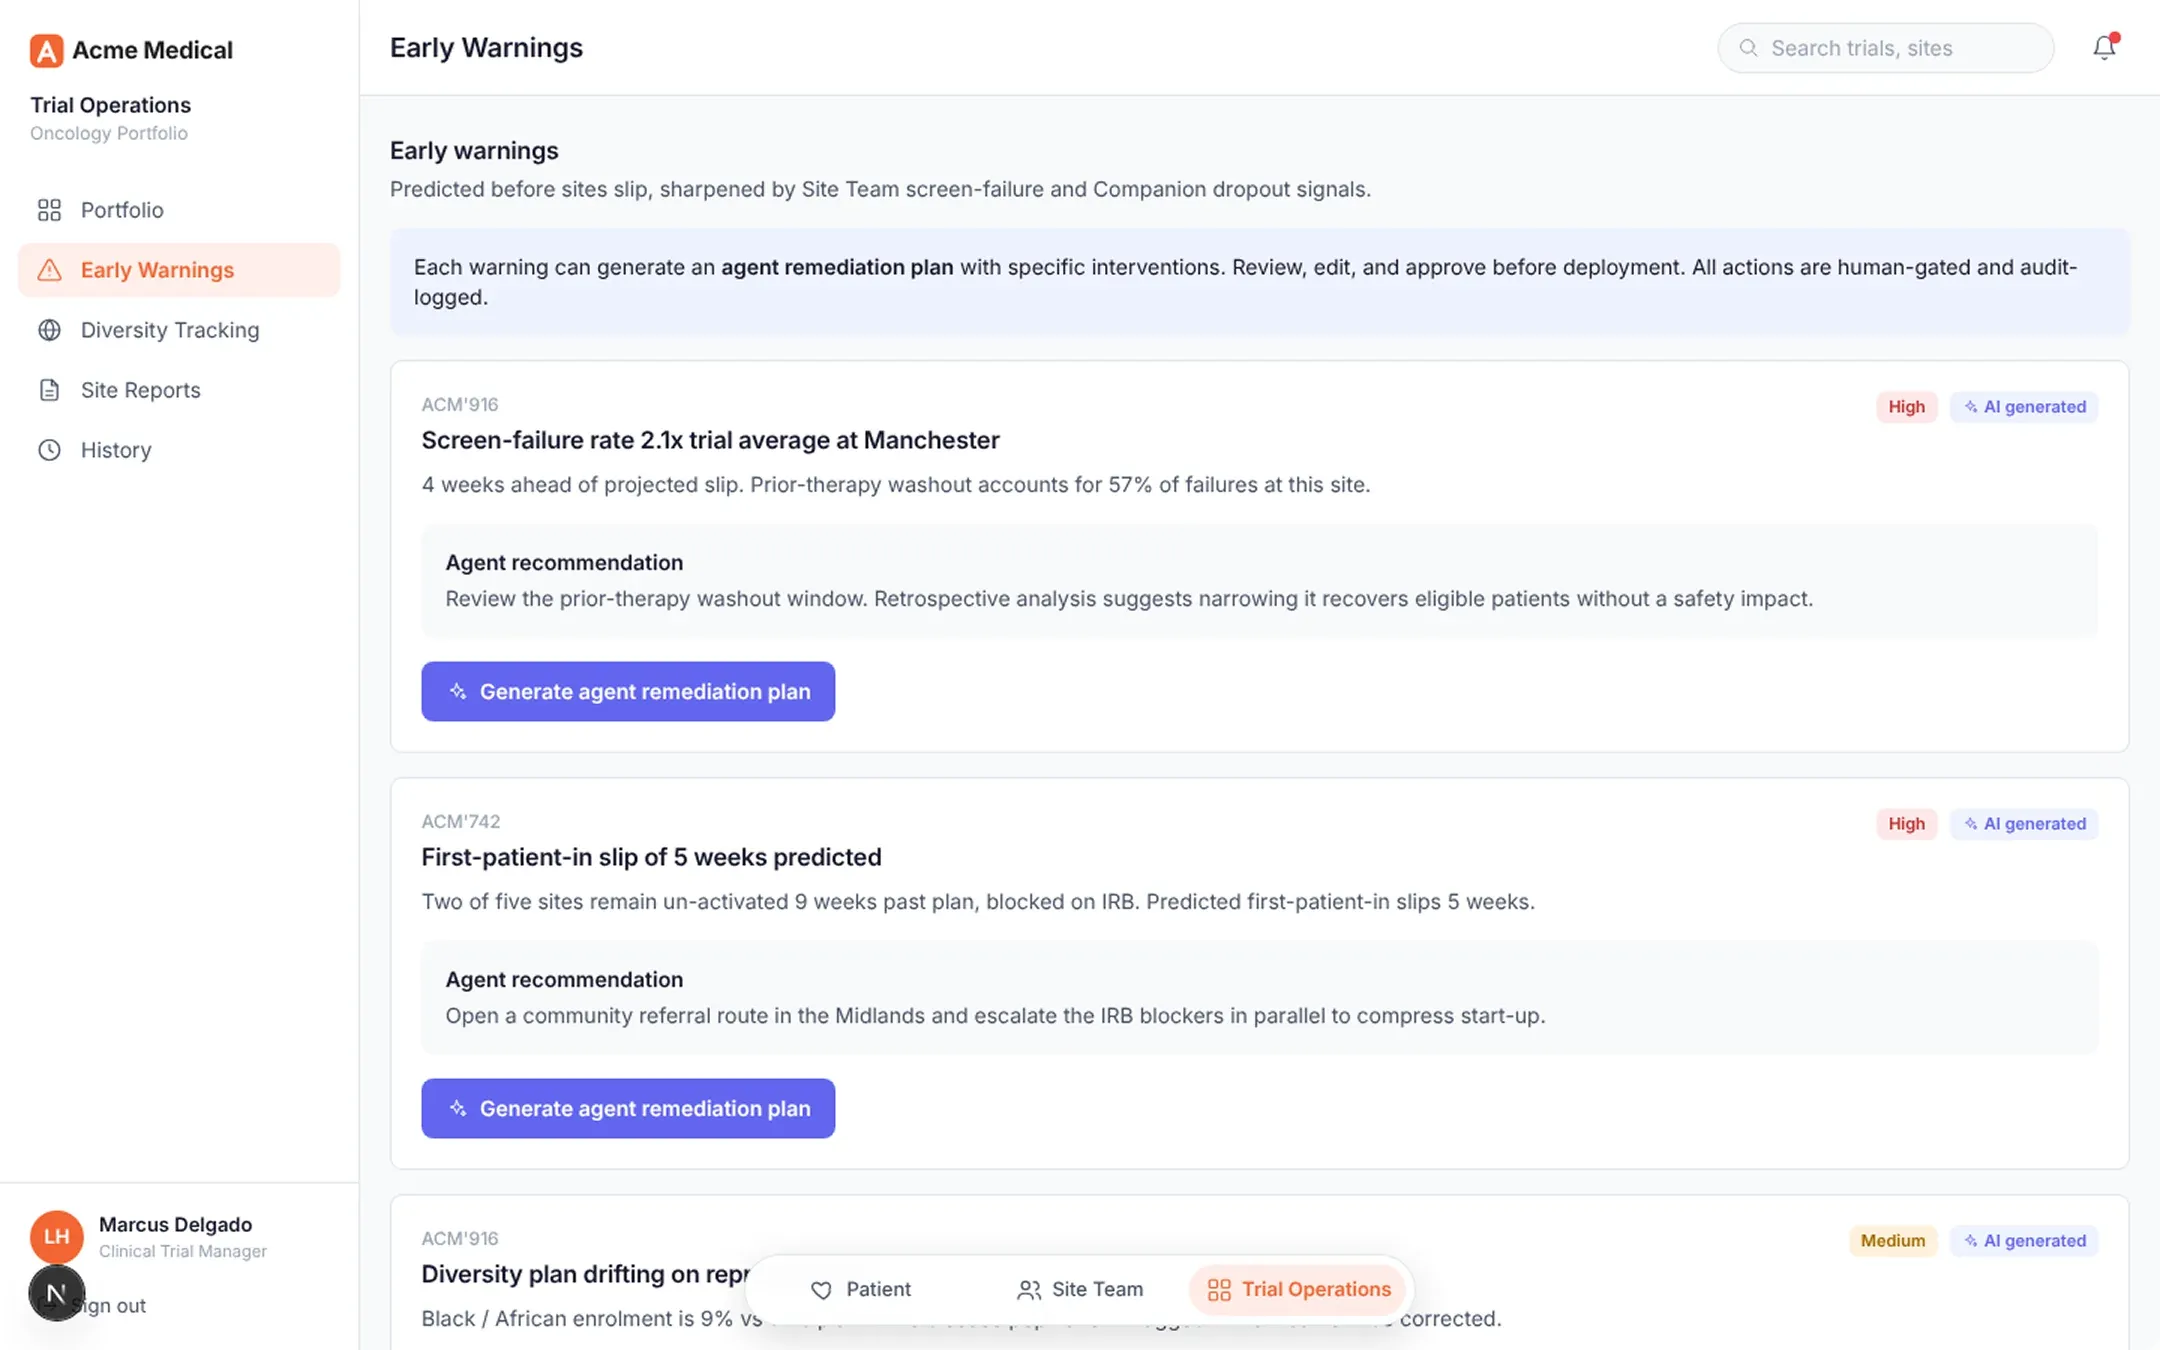
Task: Click the Patient heart icon
Action: point(821,1290)
